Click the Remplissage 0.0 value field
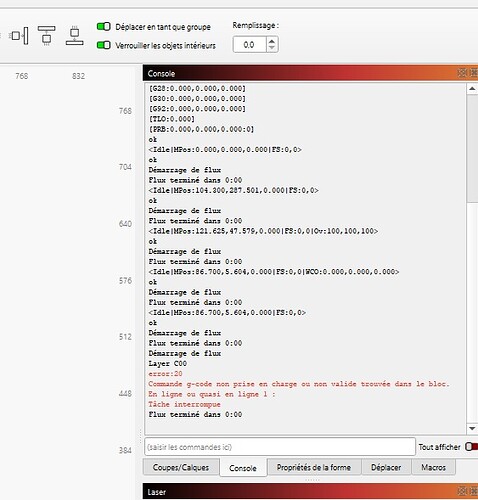 click(x=249, y=45)
